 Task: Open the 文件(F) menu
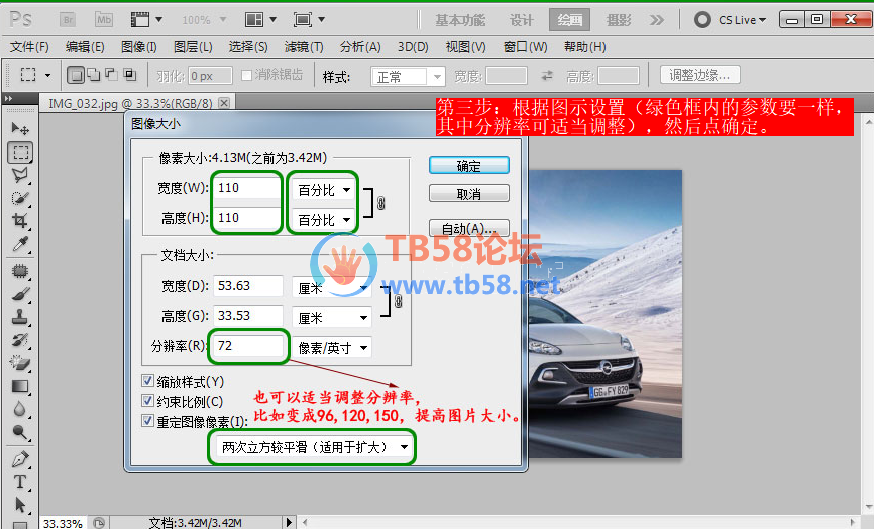point(29,47)
